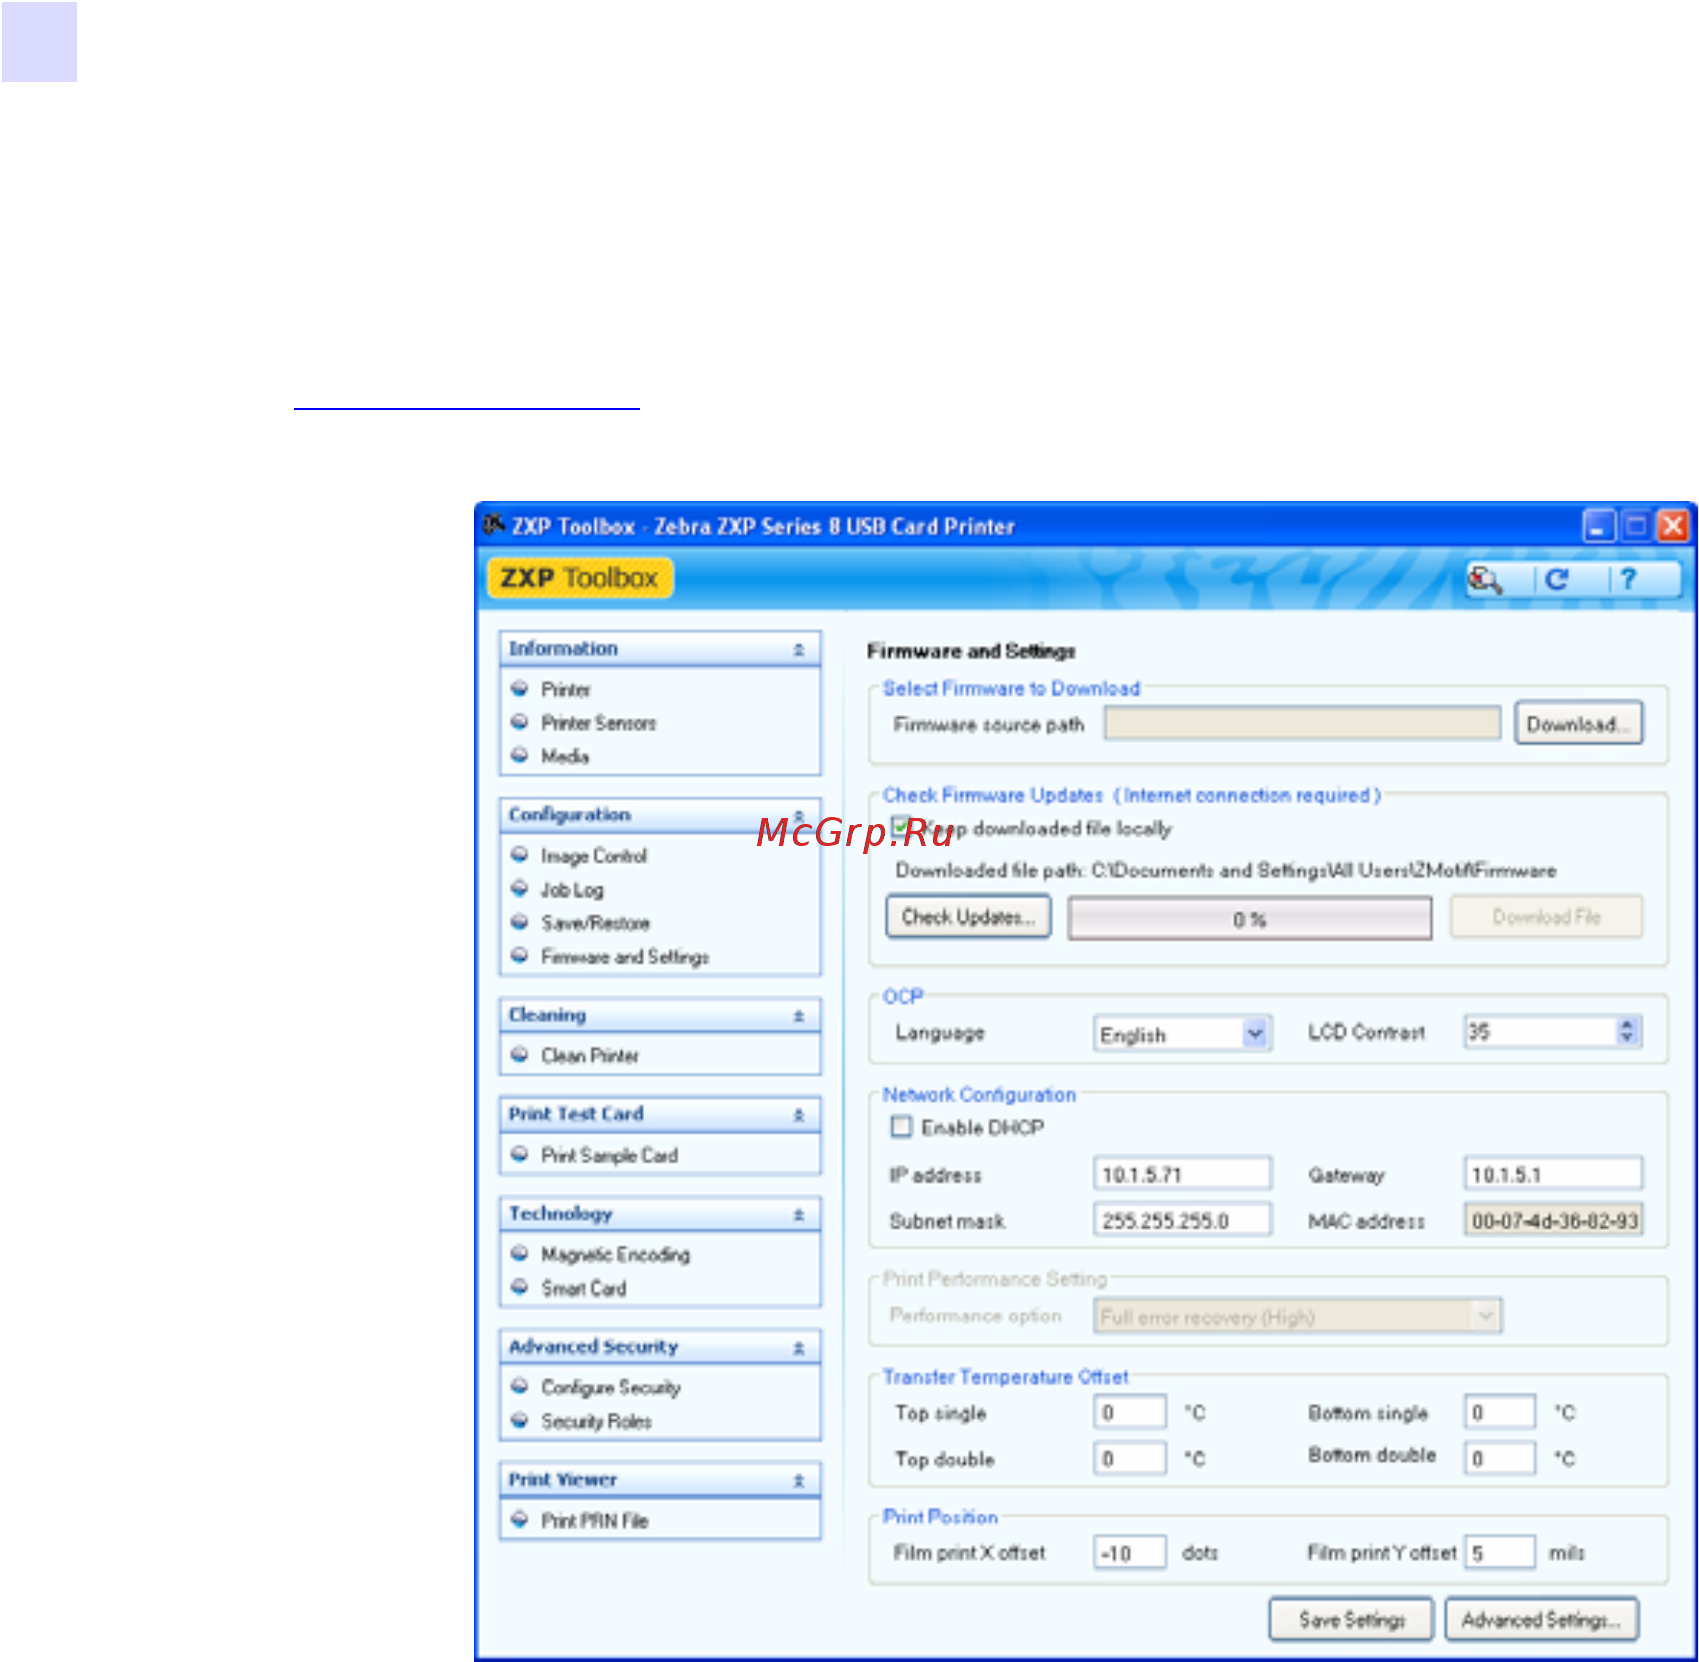Viewport: 1699px width, 1662px height.
Task: Open Print PRN File page
Action: point(594,1521)
